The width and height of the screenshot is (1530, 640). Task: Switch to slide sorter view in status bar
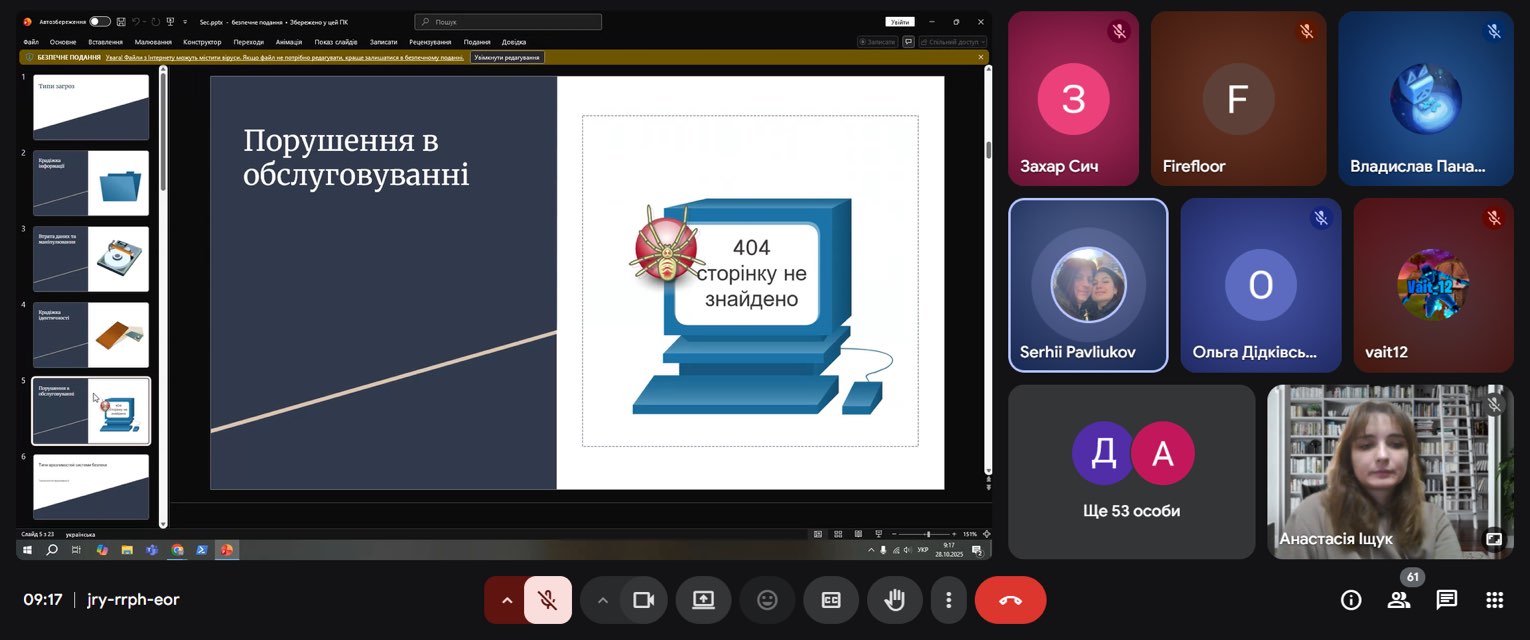point(839,534)
